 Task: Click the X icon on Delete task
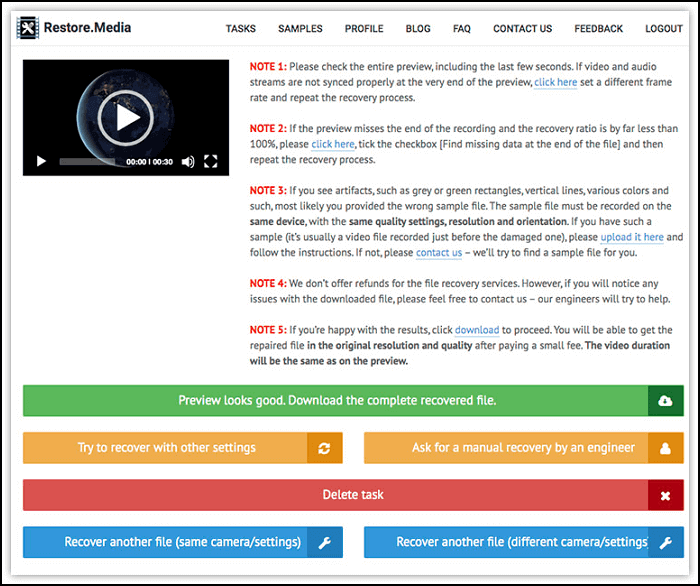coord(666,495)
